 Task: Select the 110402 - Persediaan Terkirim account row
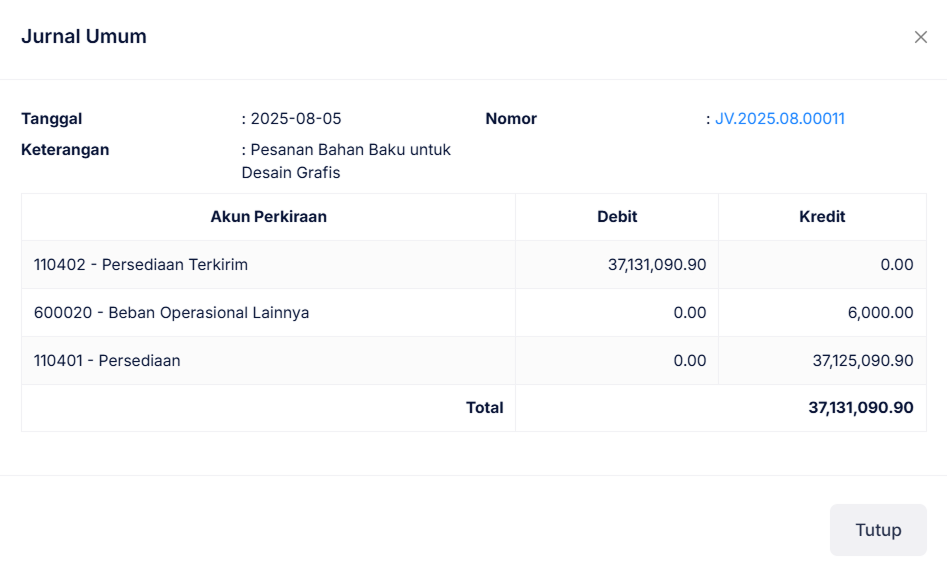pos(141,265)
